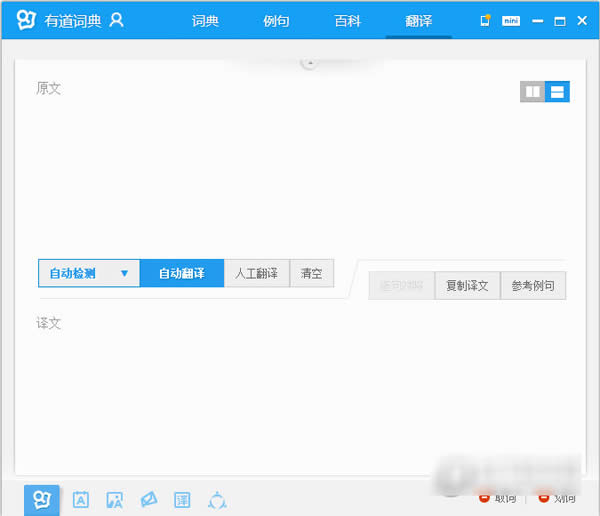
Task: Click the 复制译文 button
Action: [467, 286]
